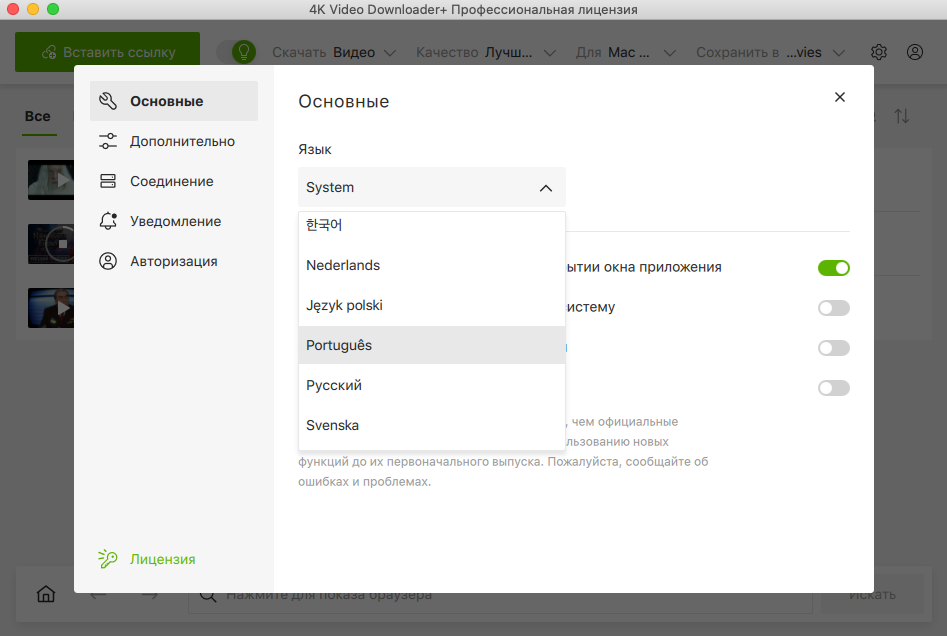Close the settings dialog with X
The width and height of the screenshot is (947, 636).
tap(840, 97)
